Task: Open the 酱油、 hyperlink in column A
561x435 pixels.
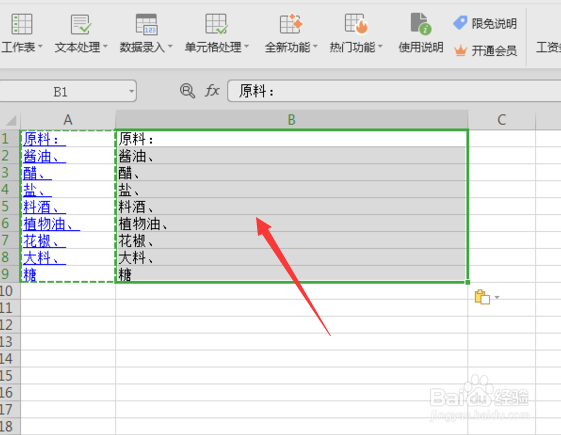Action: [44, 156]
